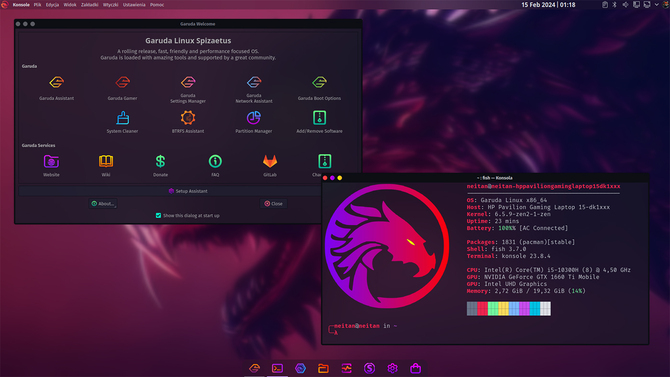Image resolution: width=670 pixels, height=377 pixels.
Task: Open Garuda Boot Options
Action: click(319, 88)
